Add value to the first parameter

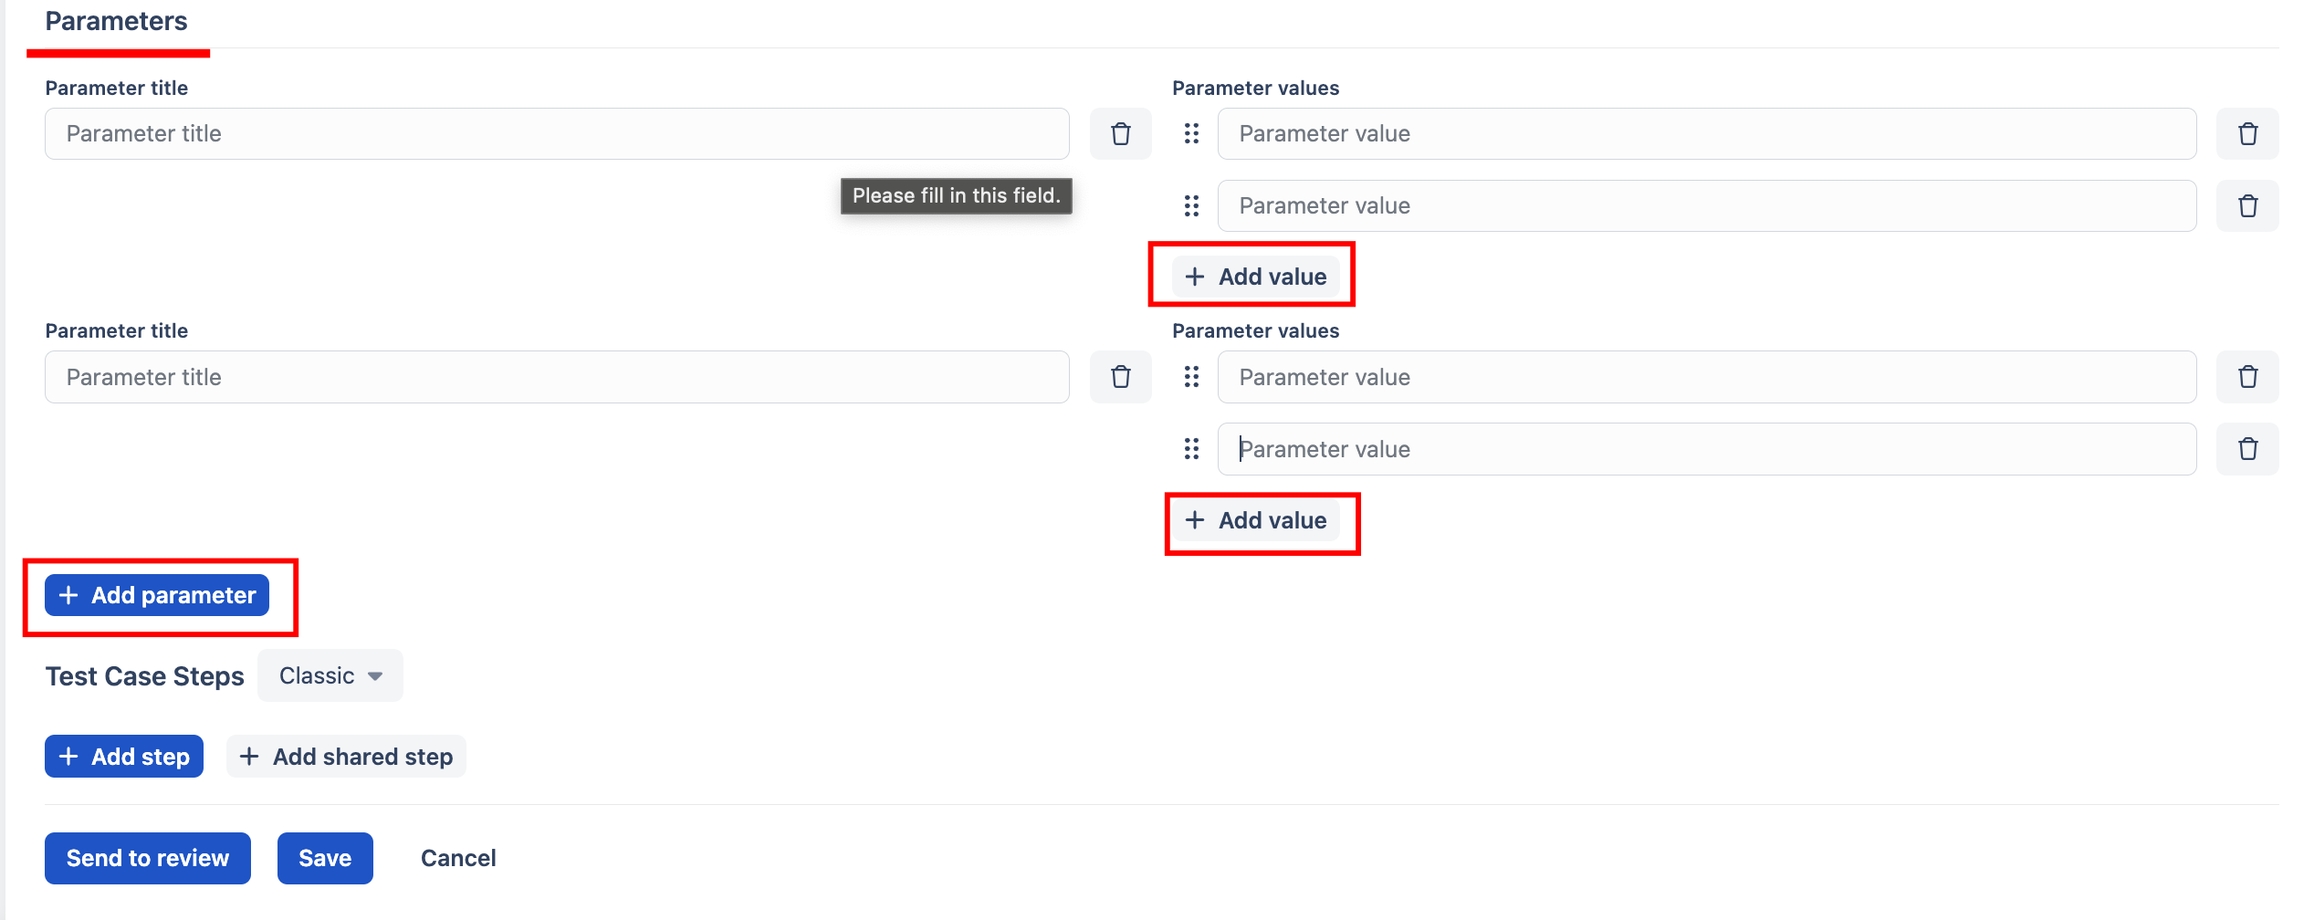[1255, 277]
